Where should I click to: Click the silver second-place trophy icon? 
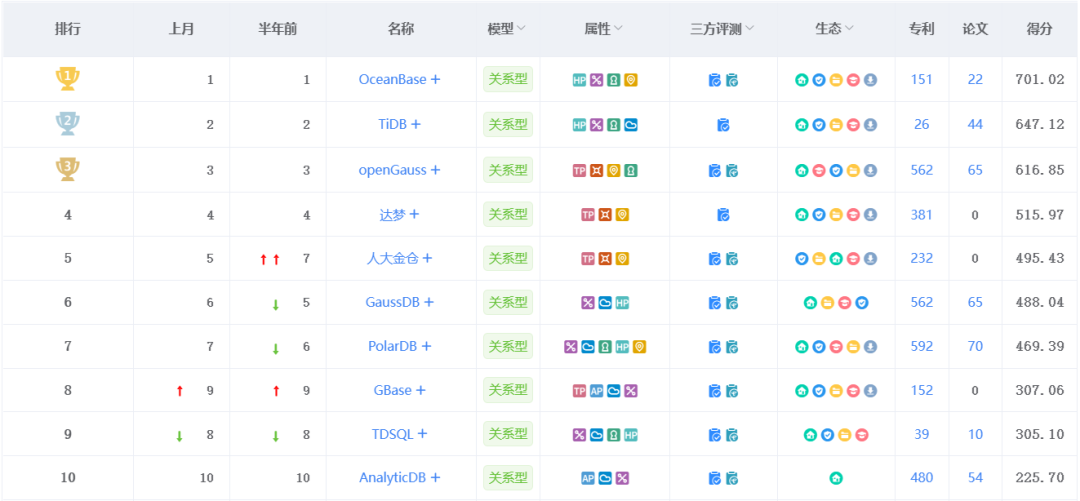tap(68, 124)
